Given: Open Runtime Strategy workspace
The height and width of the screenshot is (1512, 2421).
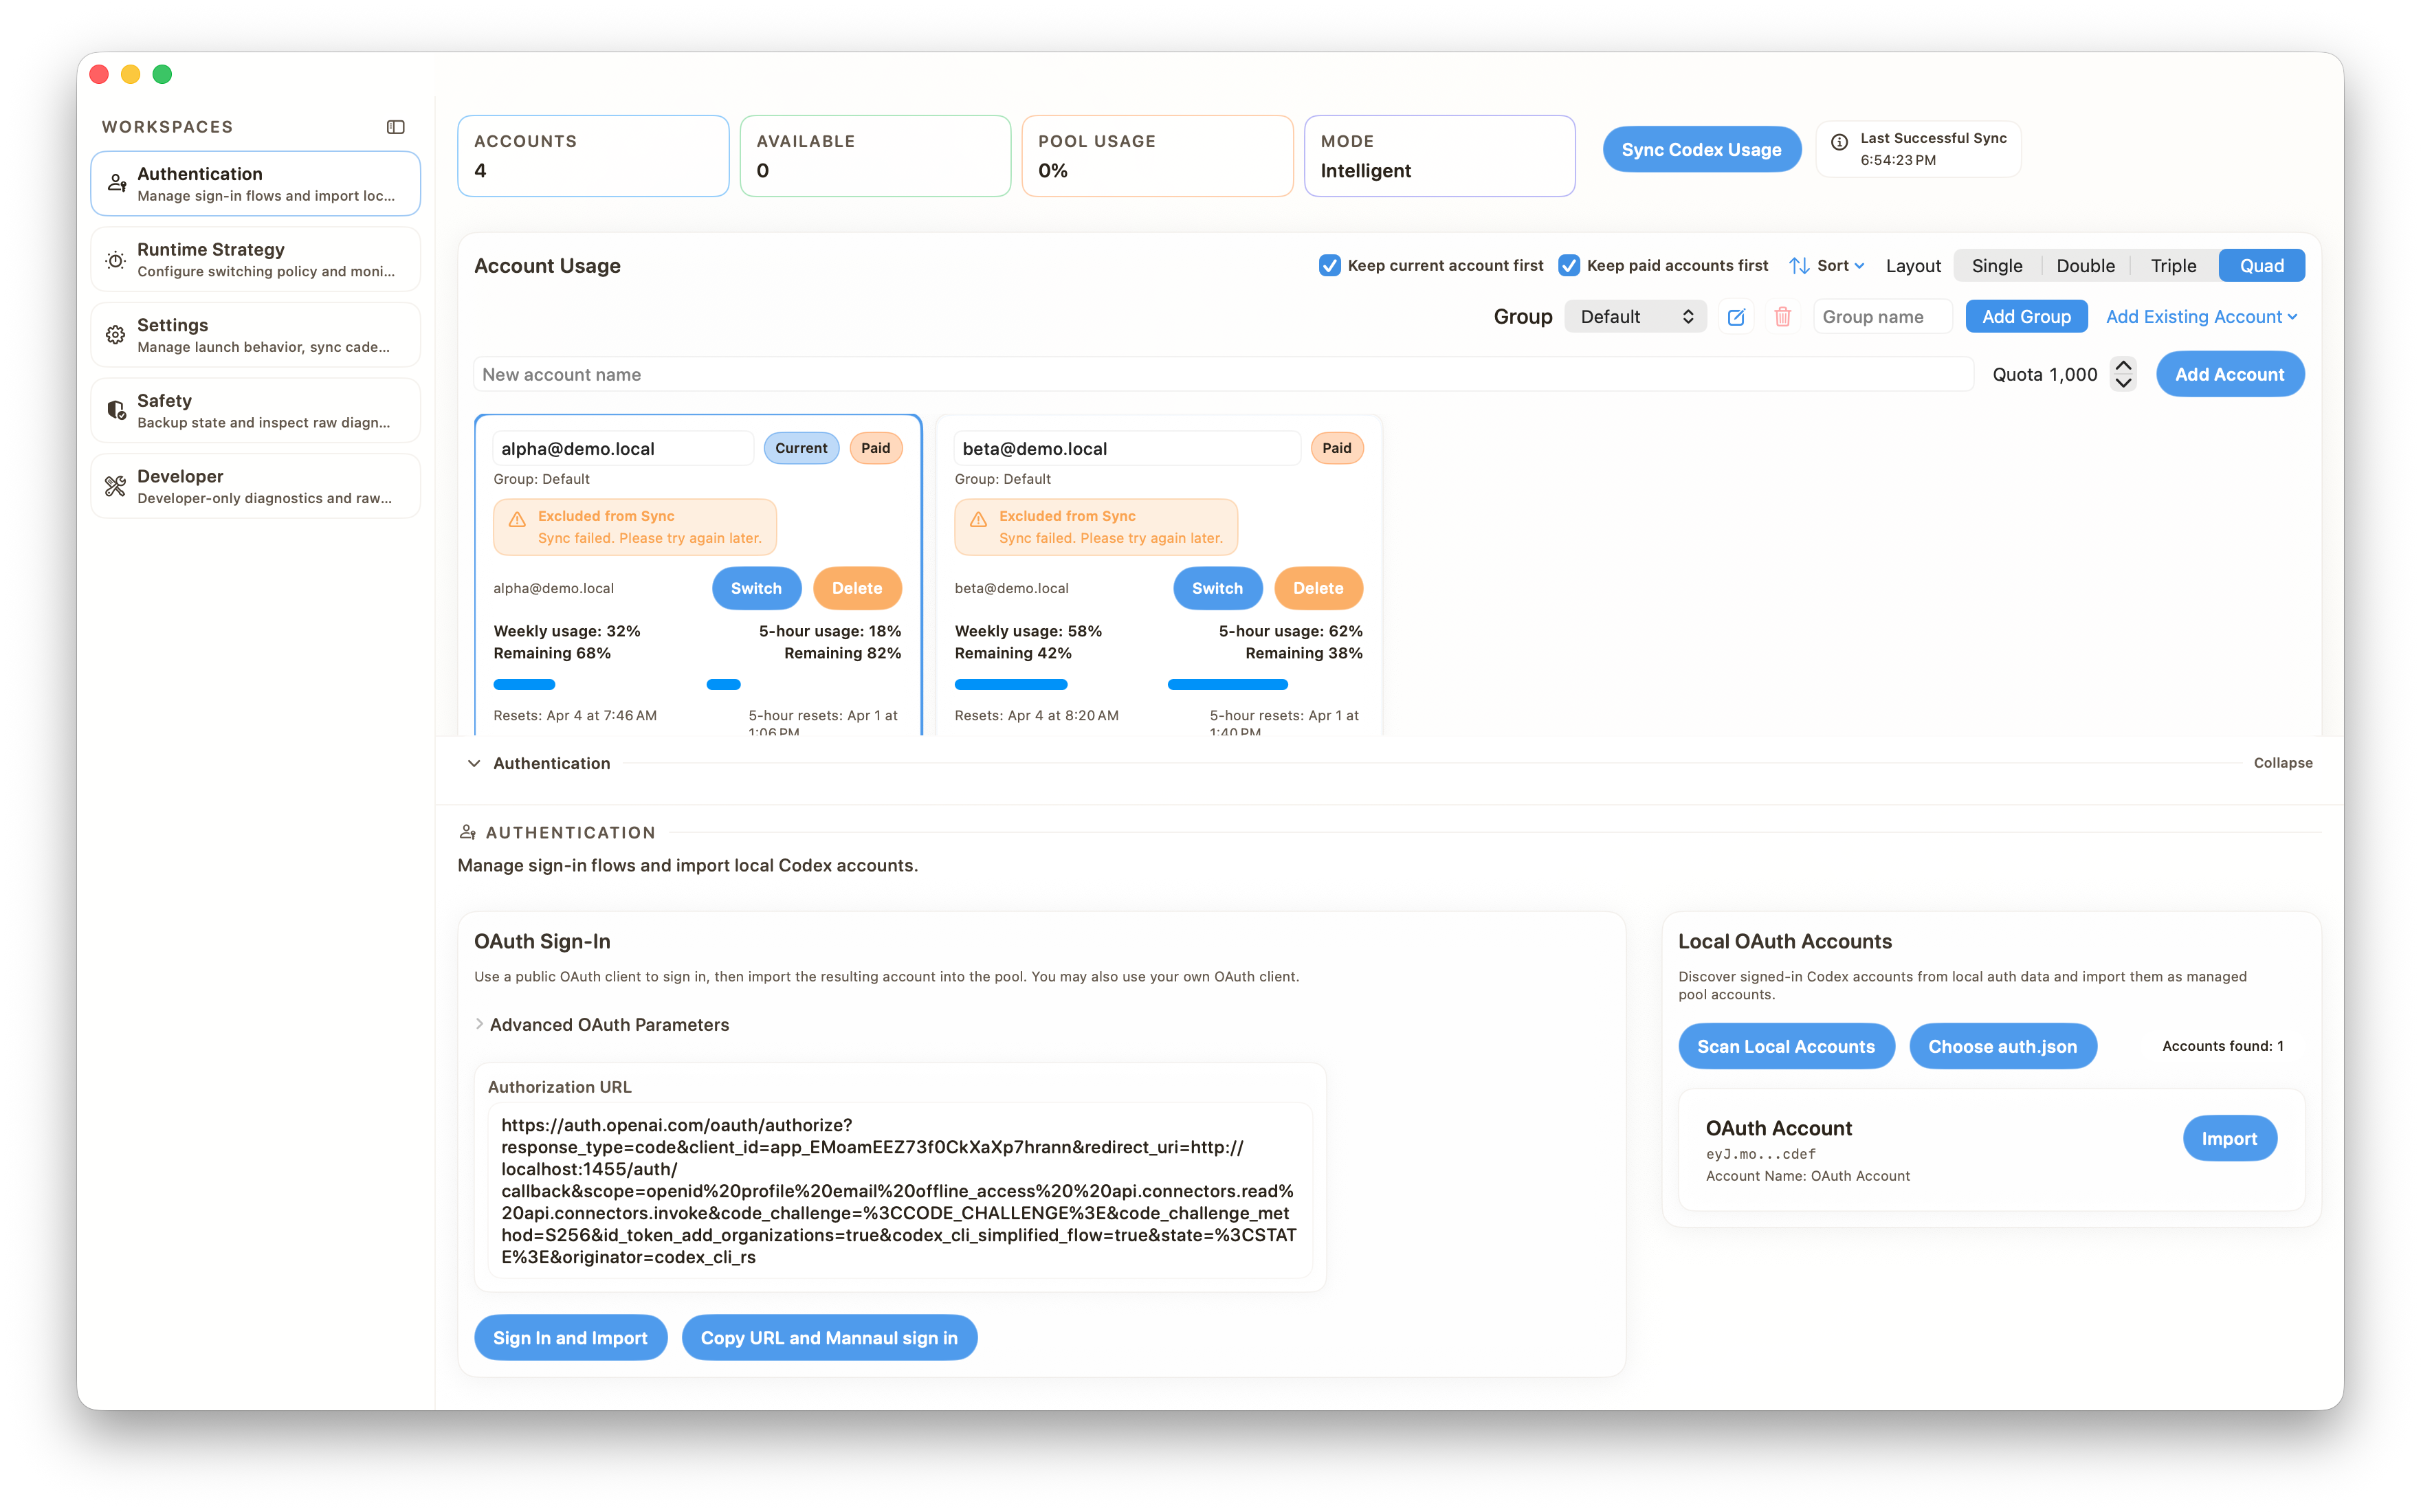Looking at the screenshot, I should click(x=255, y=259).
